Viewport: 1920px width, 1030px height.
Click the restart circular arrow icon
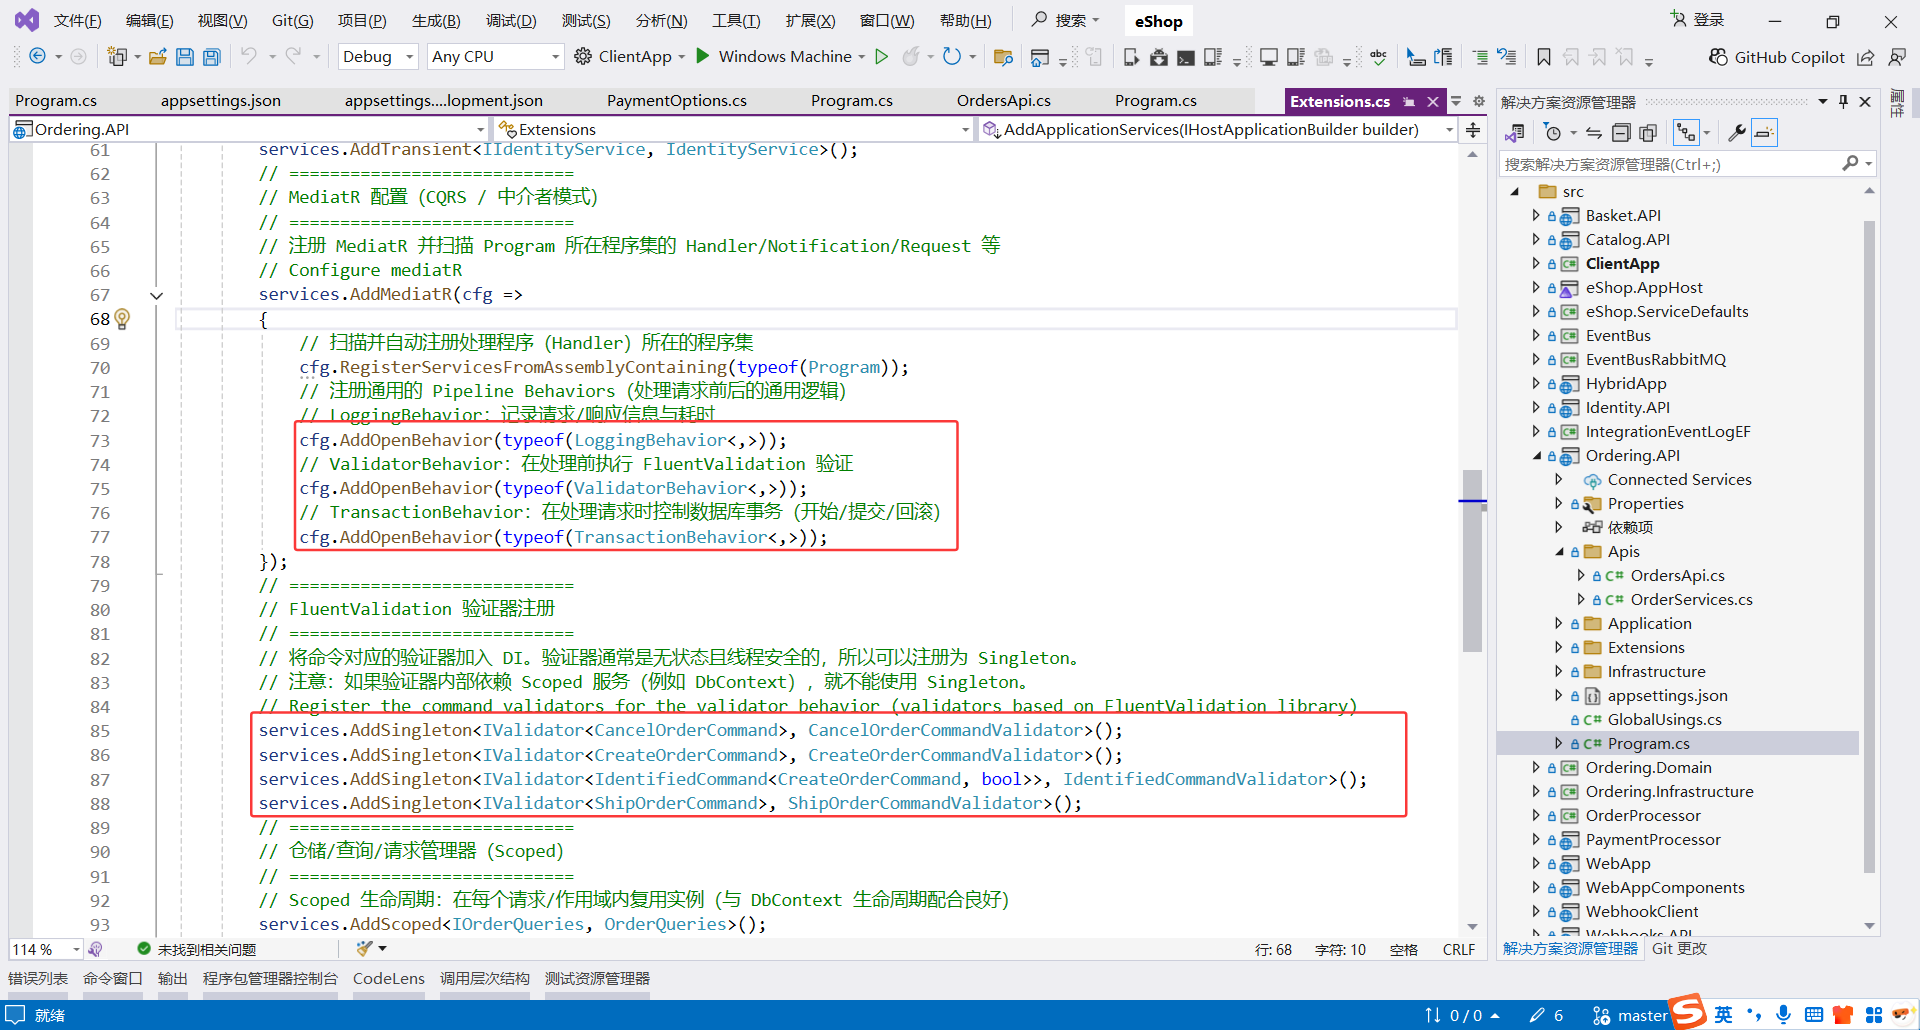tap(952, 57)
